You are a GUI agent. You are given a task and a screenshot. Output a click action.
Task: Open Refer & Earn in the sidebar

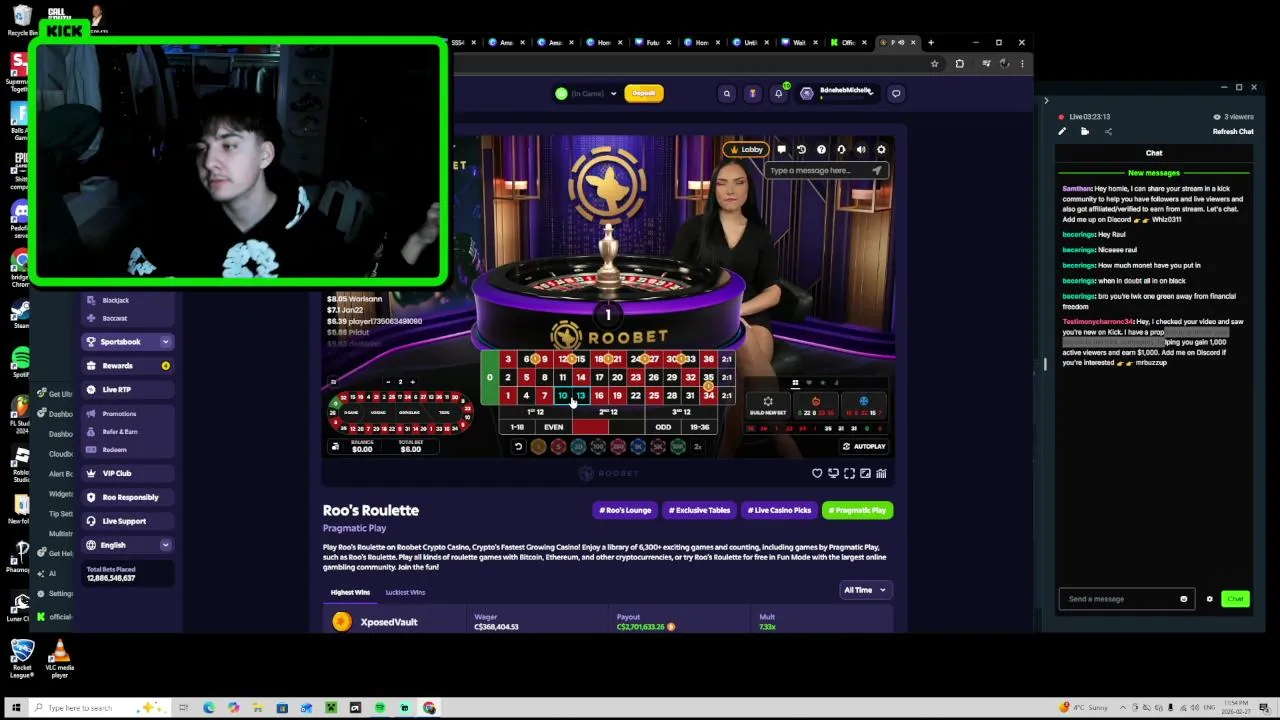120,432
